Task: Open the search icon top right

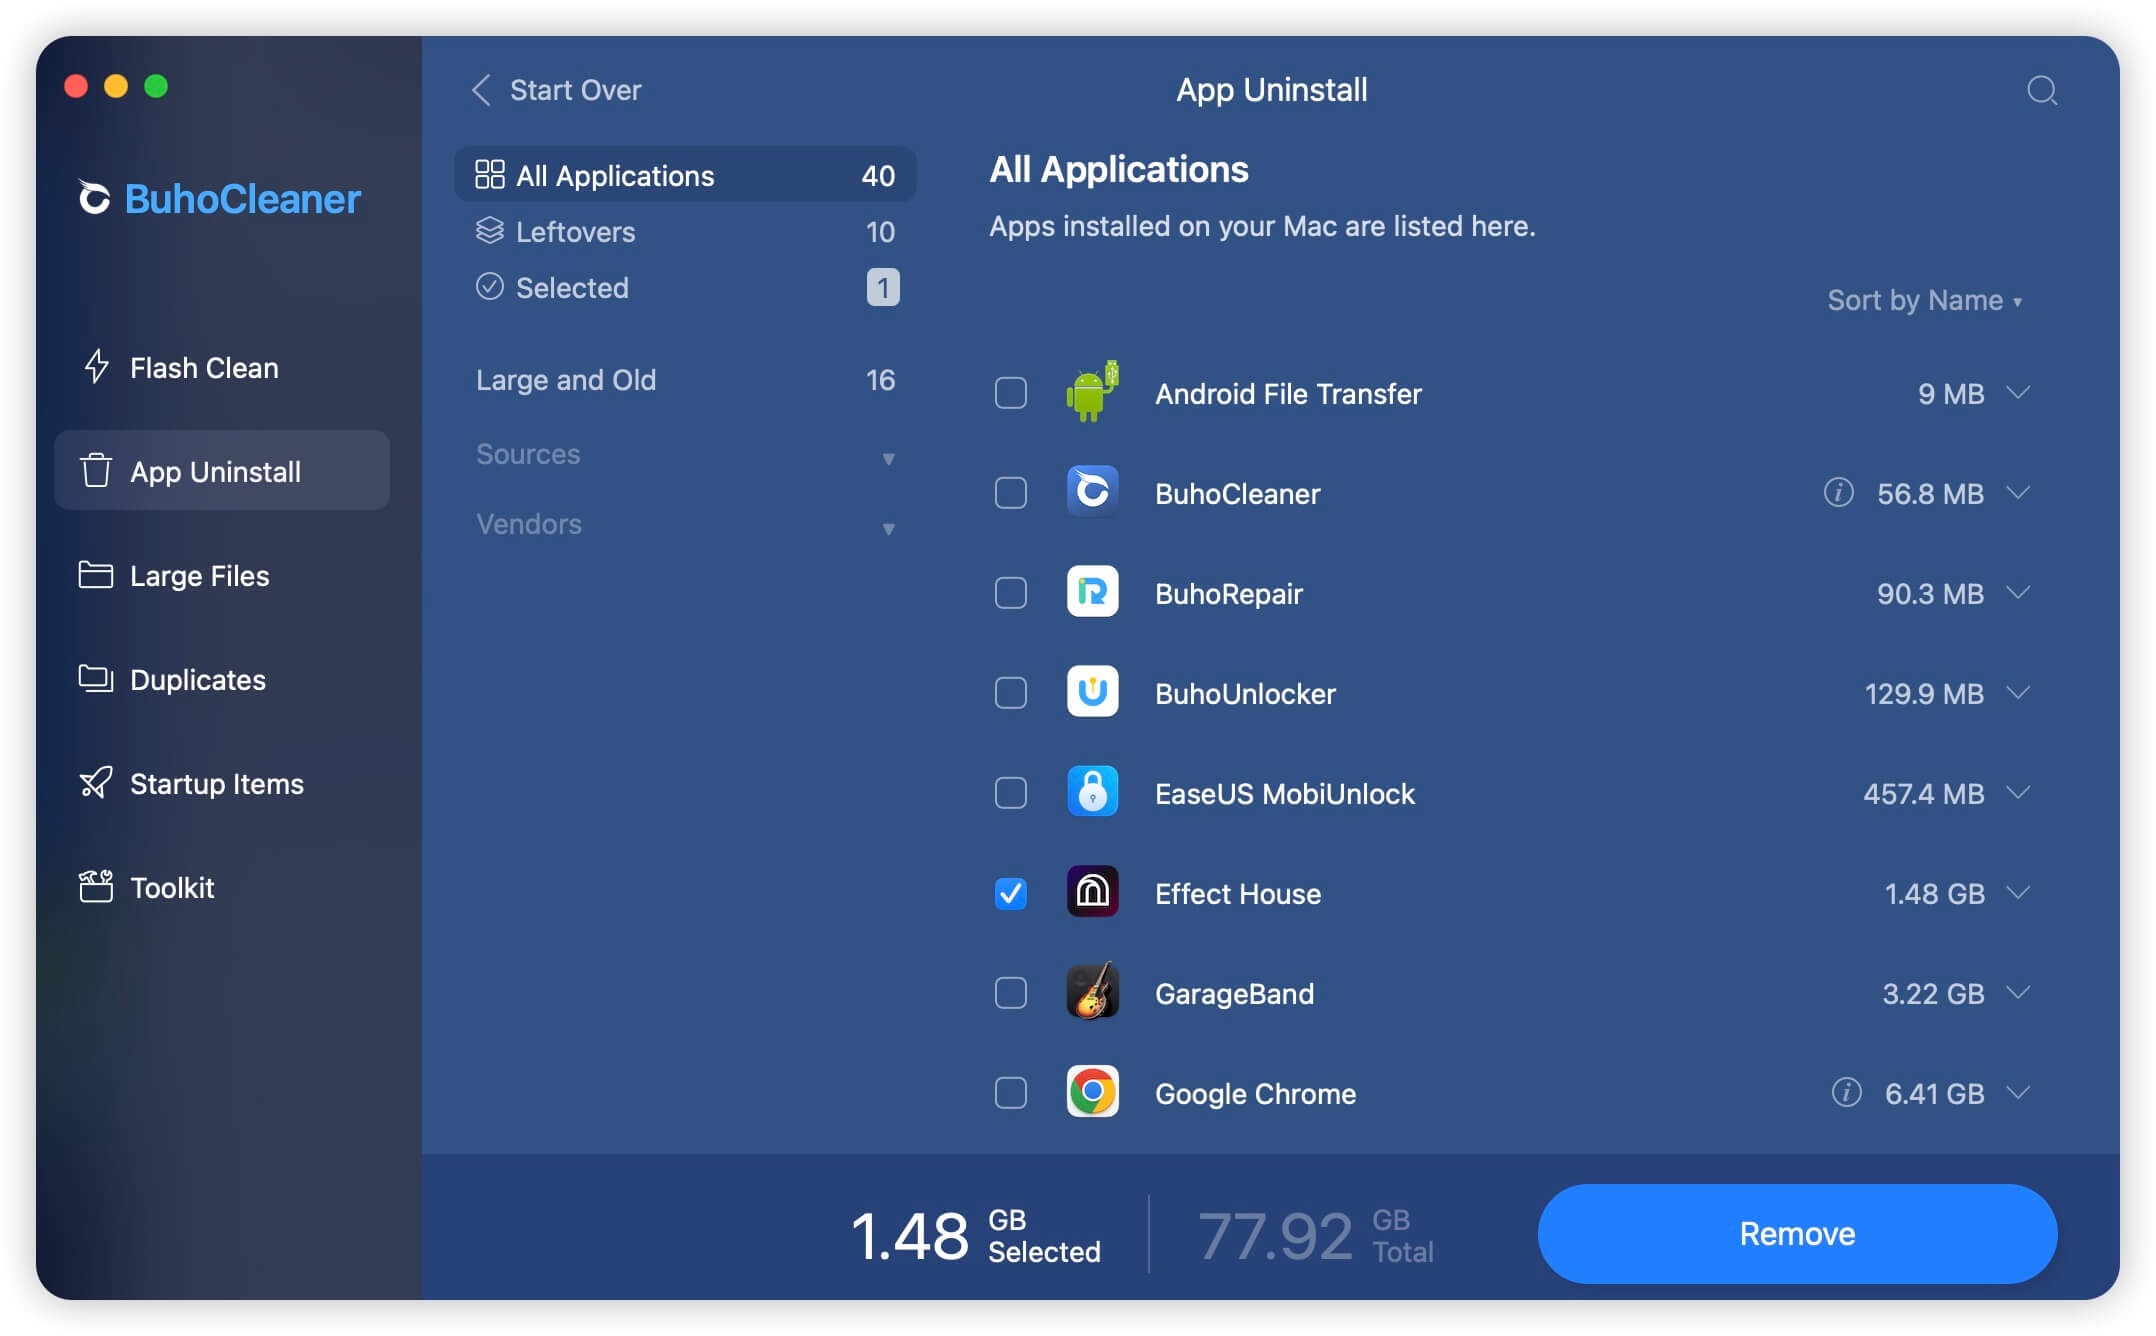Action: (x=2042, y=89)
